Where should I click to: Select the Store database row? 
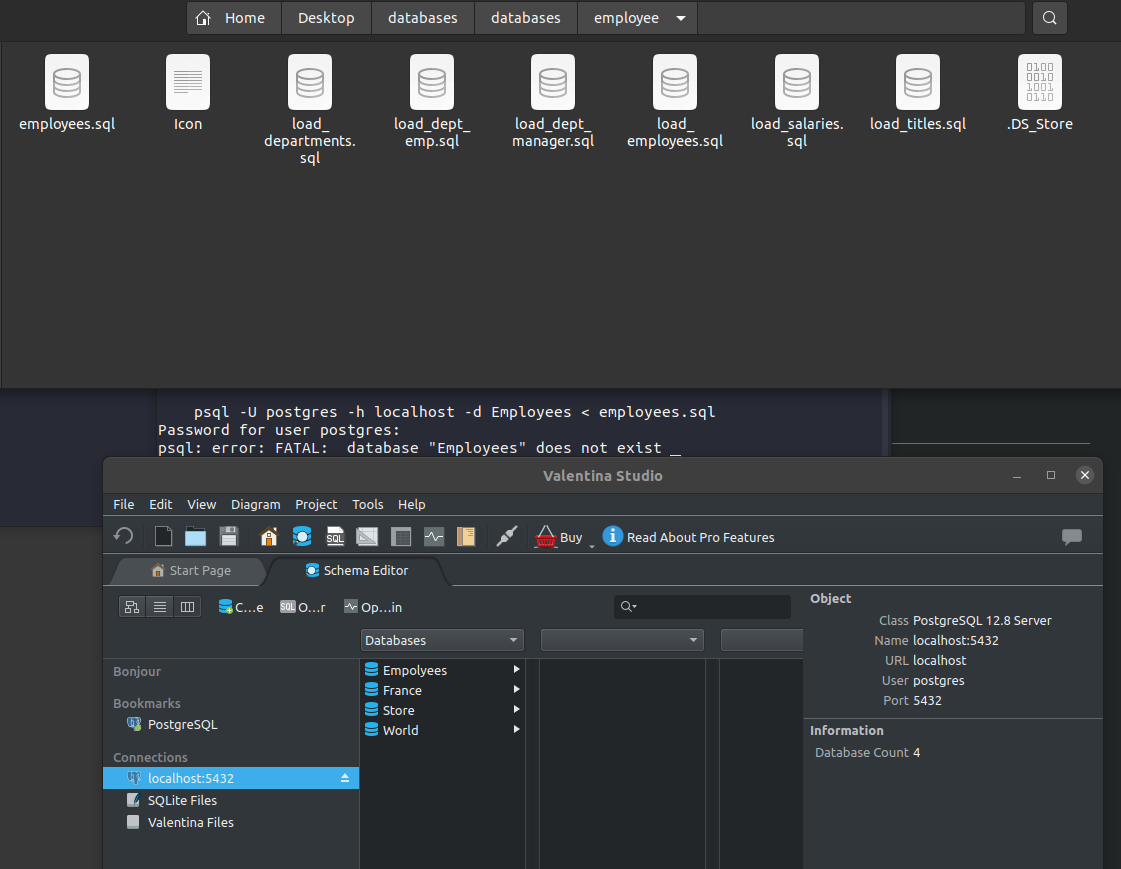click(x=443, y=710)
